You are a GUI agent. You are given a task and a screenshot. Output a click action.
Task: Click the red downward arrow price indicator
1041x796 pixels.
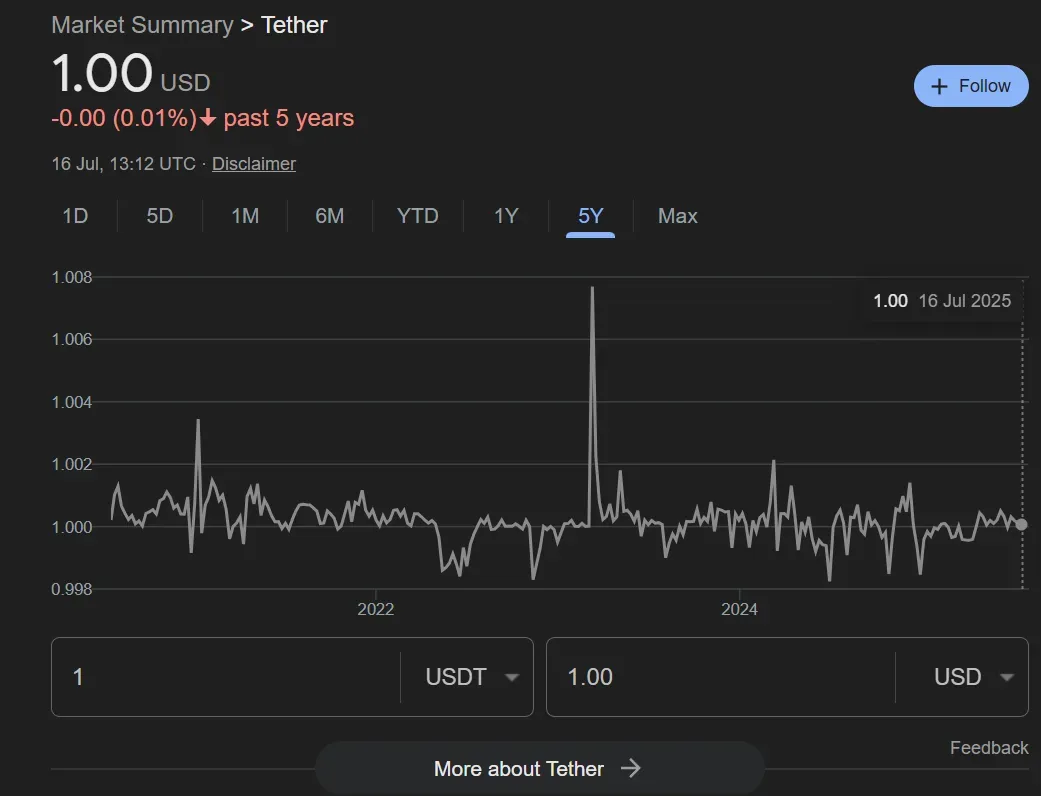[x=208, y=118]
